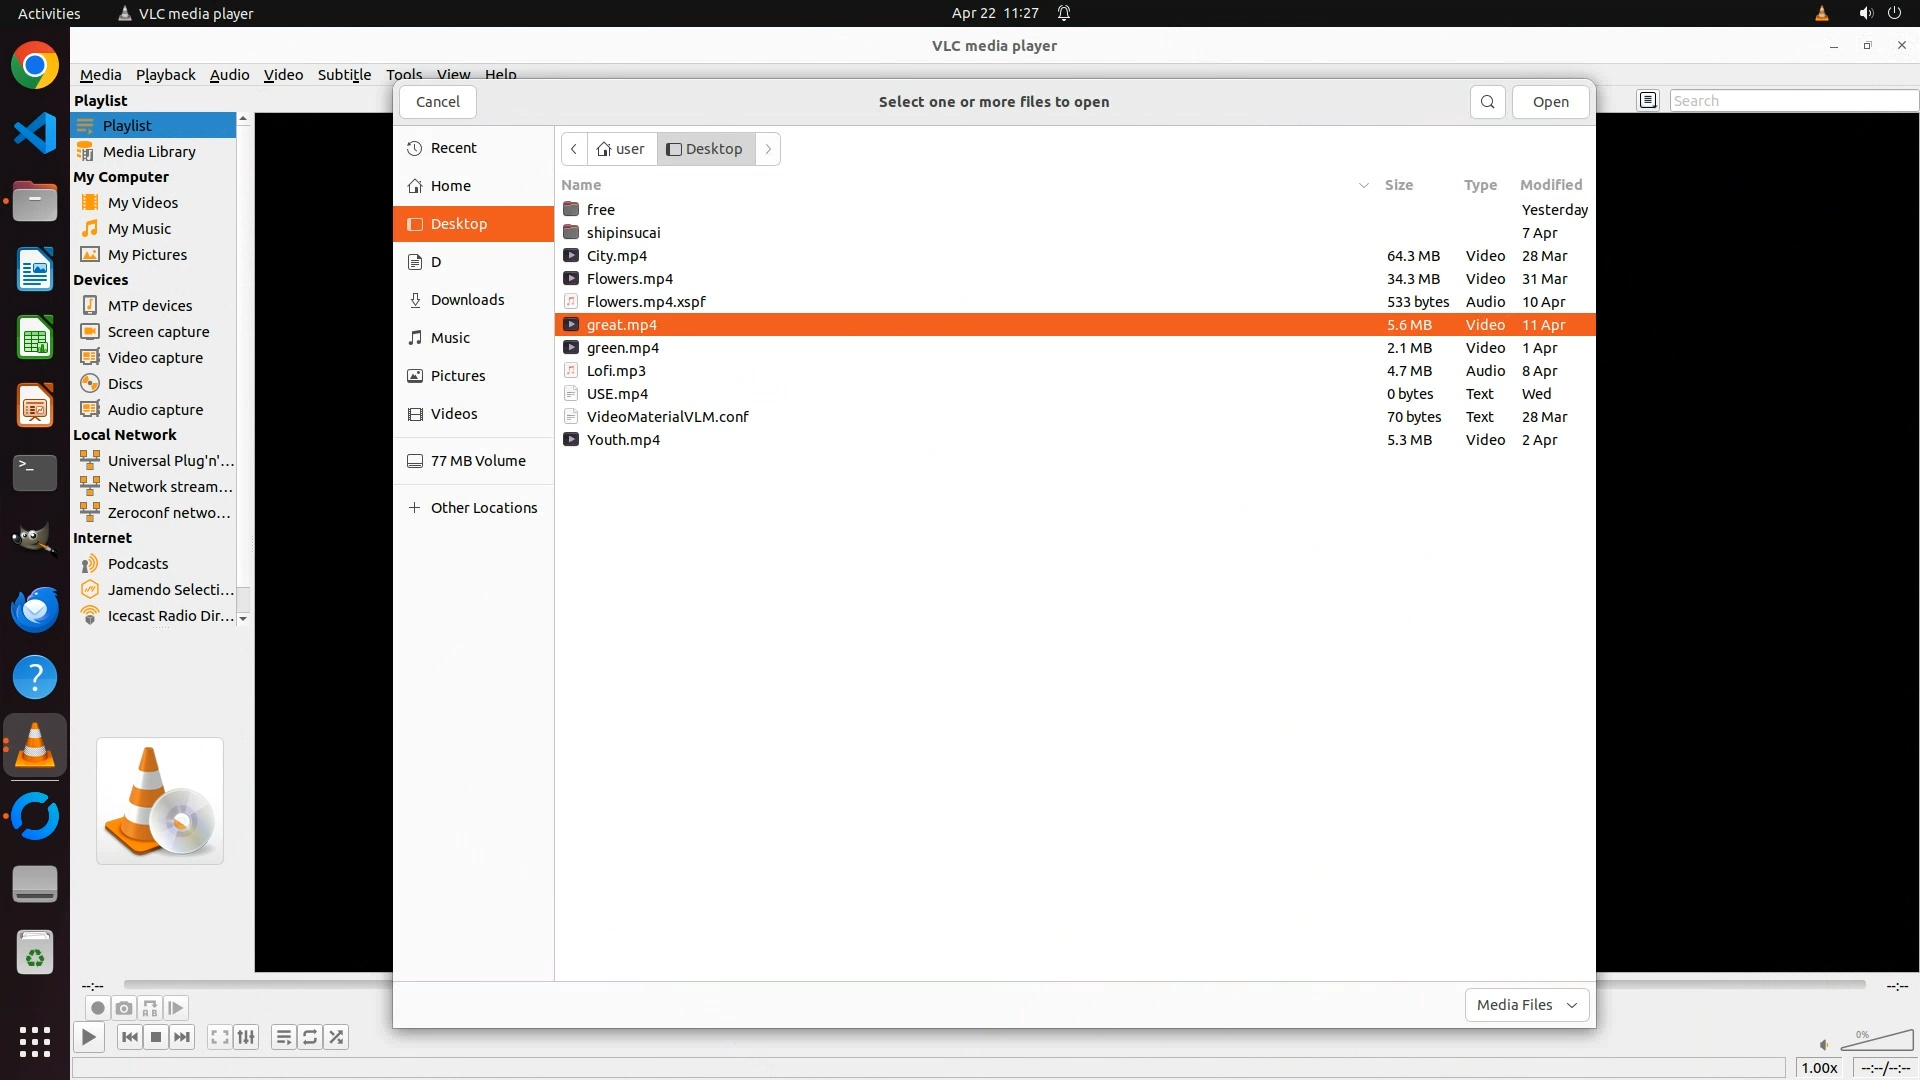The height and width of the screenshot is (1080, 1920).
Task: Click the Cancel button
Action: [x=437, y=102]
